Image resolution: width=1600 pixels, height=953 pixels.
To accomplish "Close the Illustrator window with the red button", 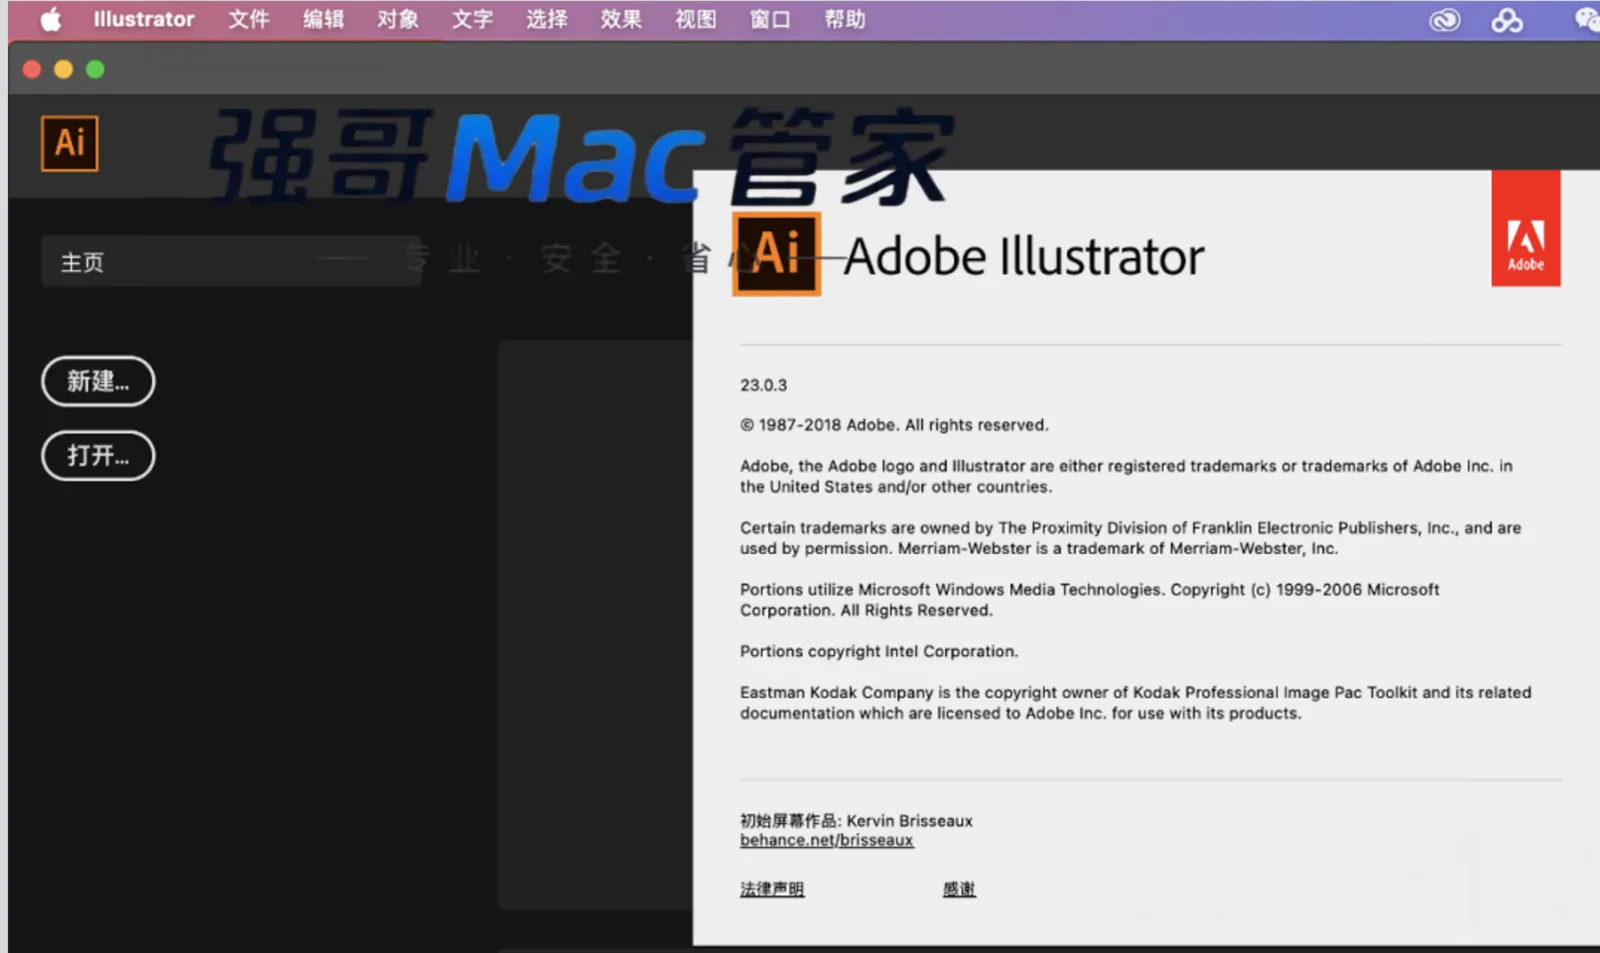I will pyautogui.click(x=32, y=69).
